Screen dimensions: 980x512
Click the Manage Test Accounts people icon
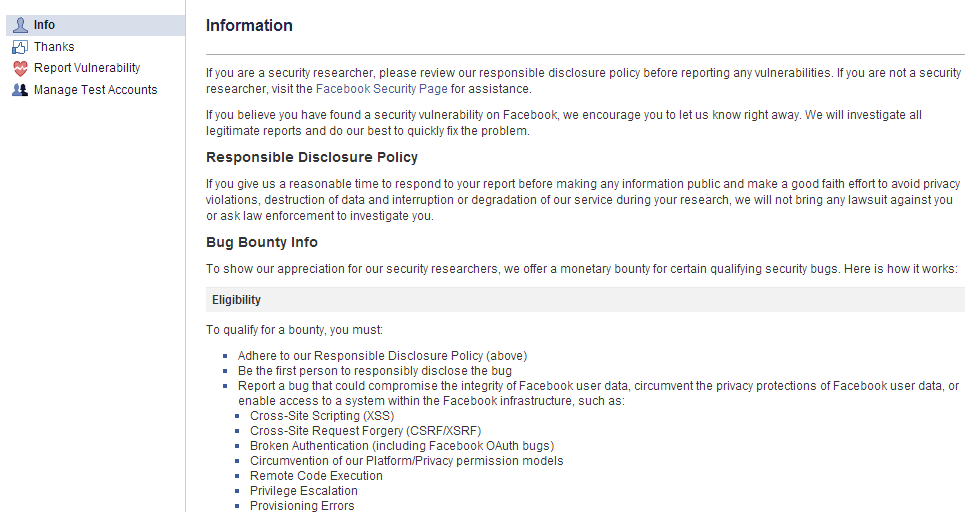tap(20, 90)
